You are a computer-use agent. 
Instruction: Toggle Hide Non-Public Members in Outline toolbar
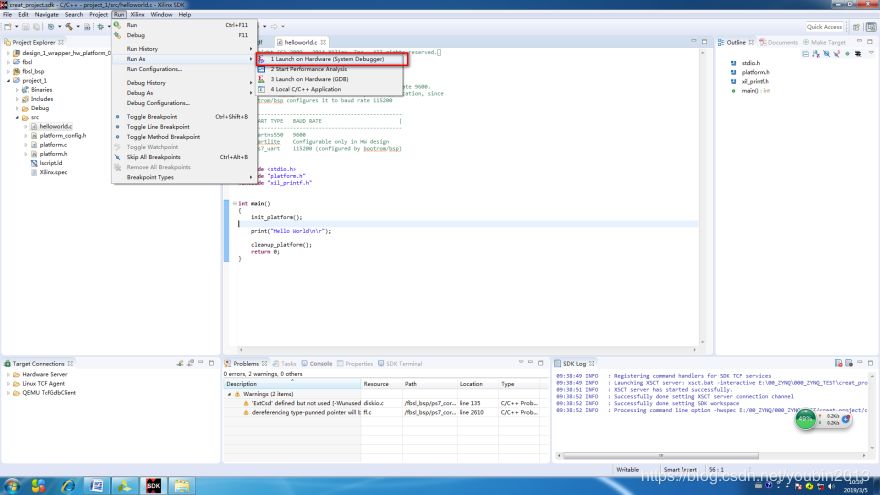click(x=847, y=54)
